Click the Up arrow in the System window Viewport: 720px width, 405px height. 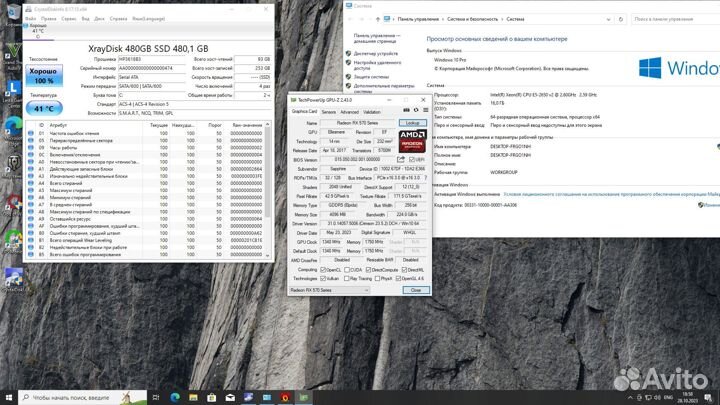coord(377,19)
